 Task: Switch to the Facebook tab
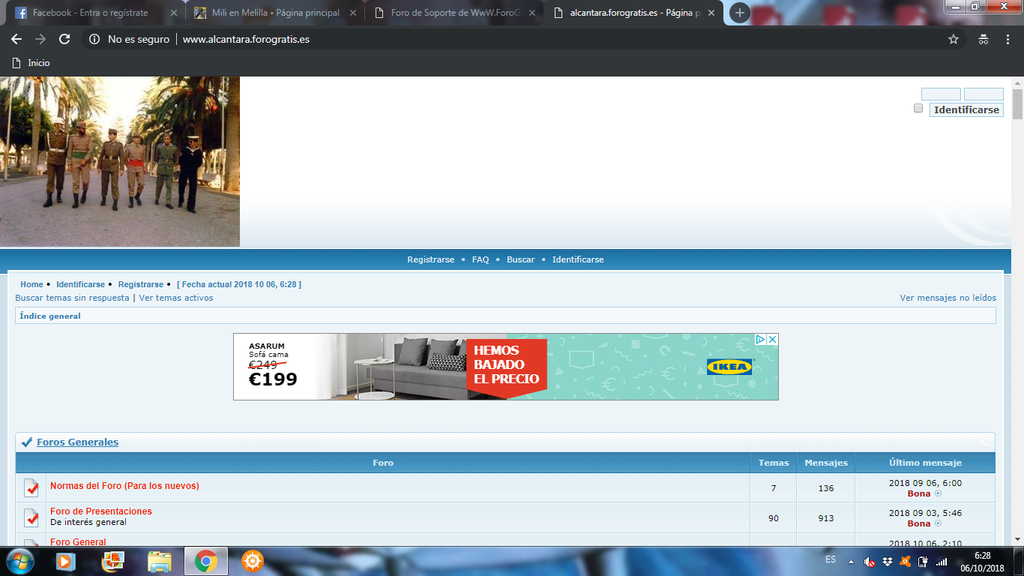pyautogui.click(x=90, y=12)
